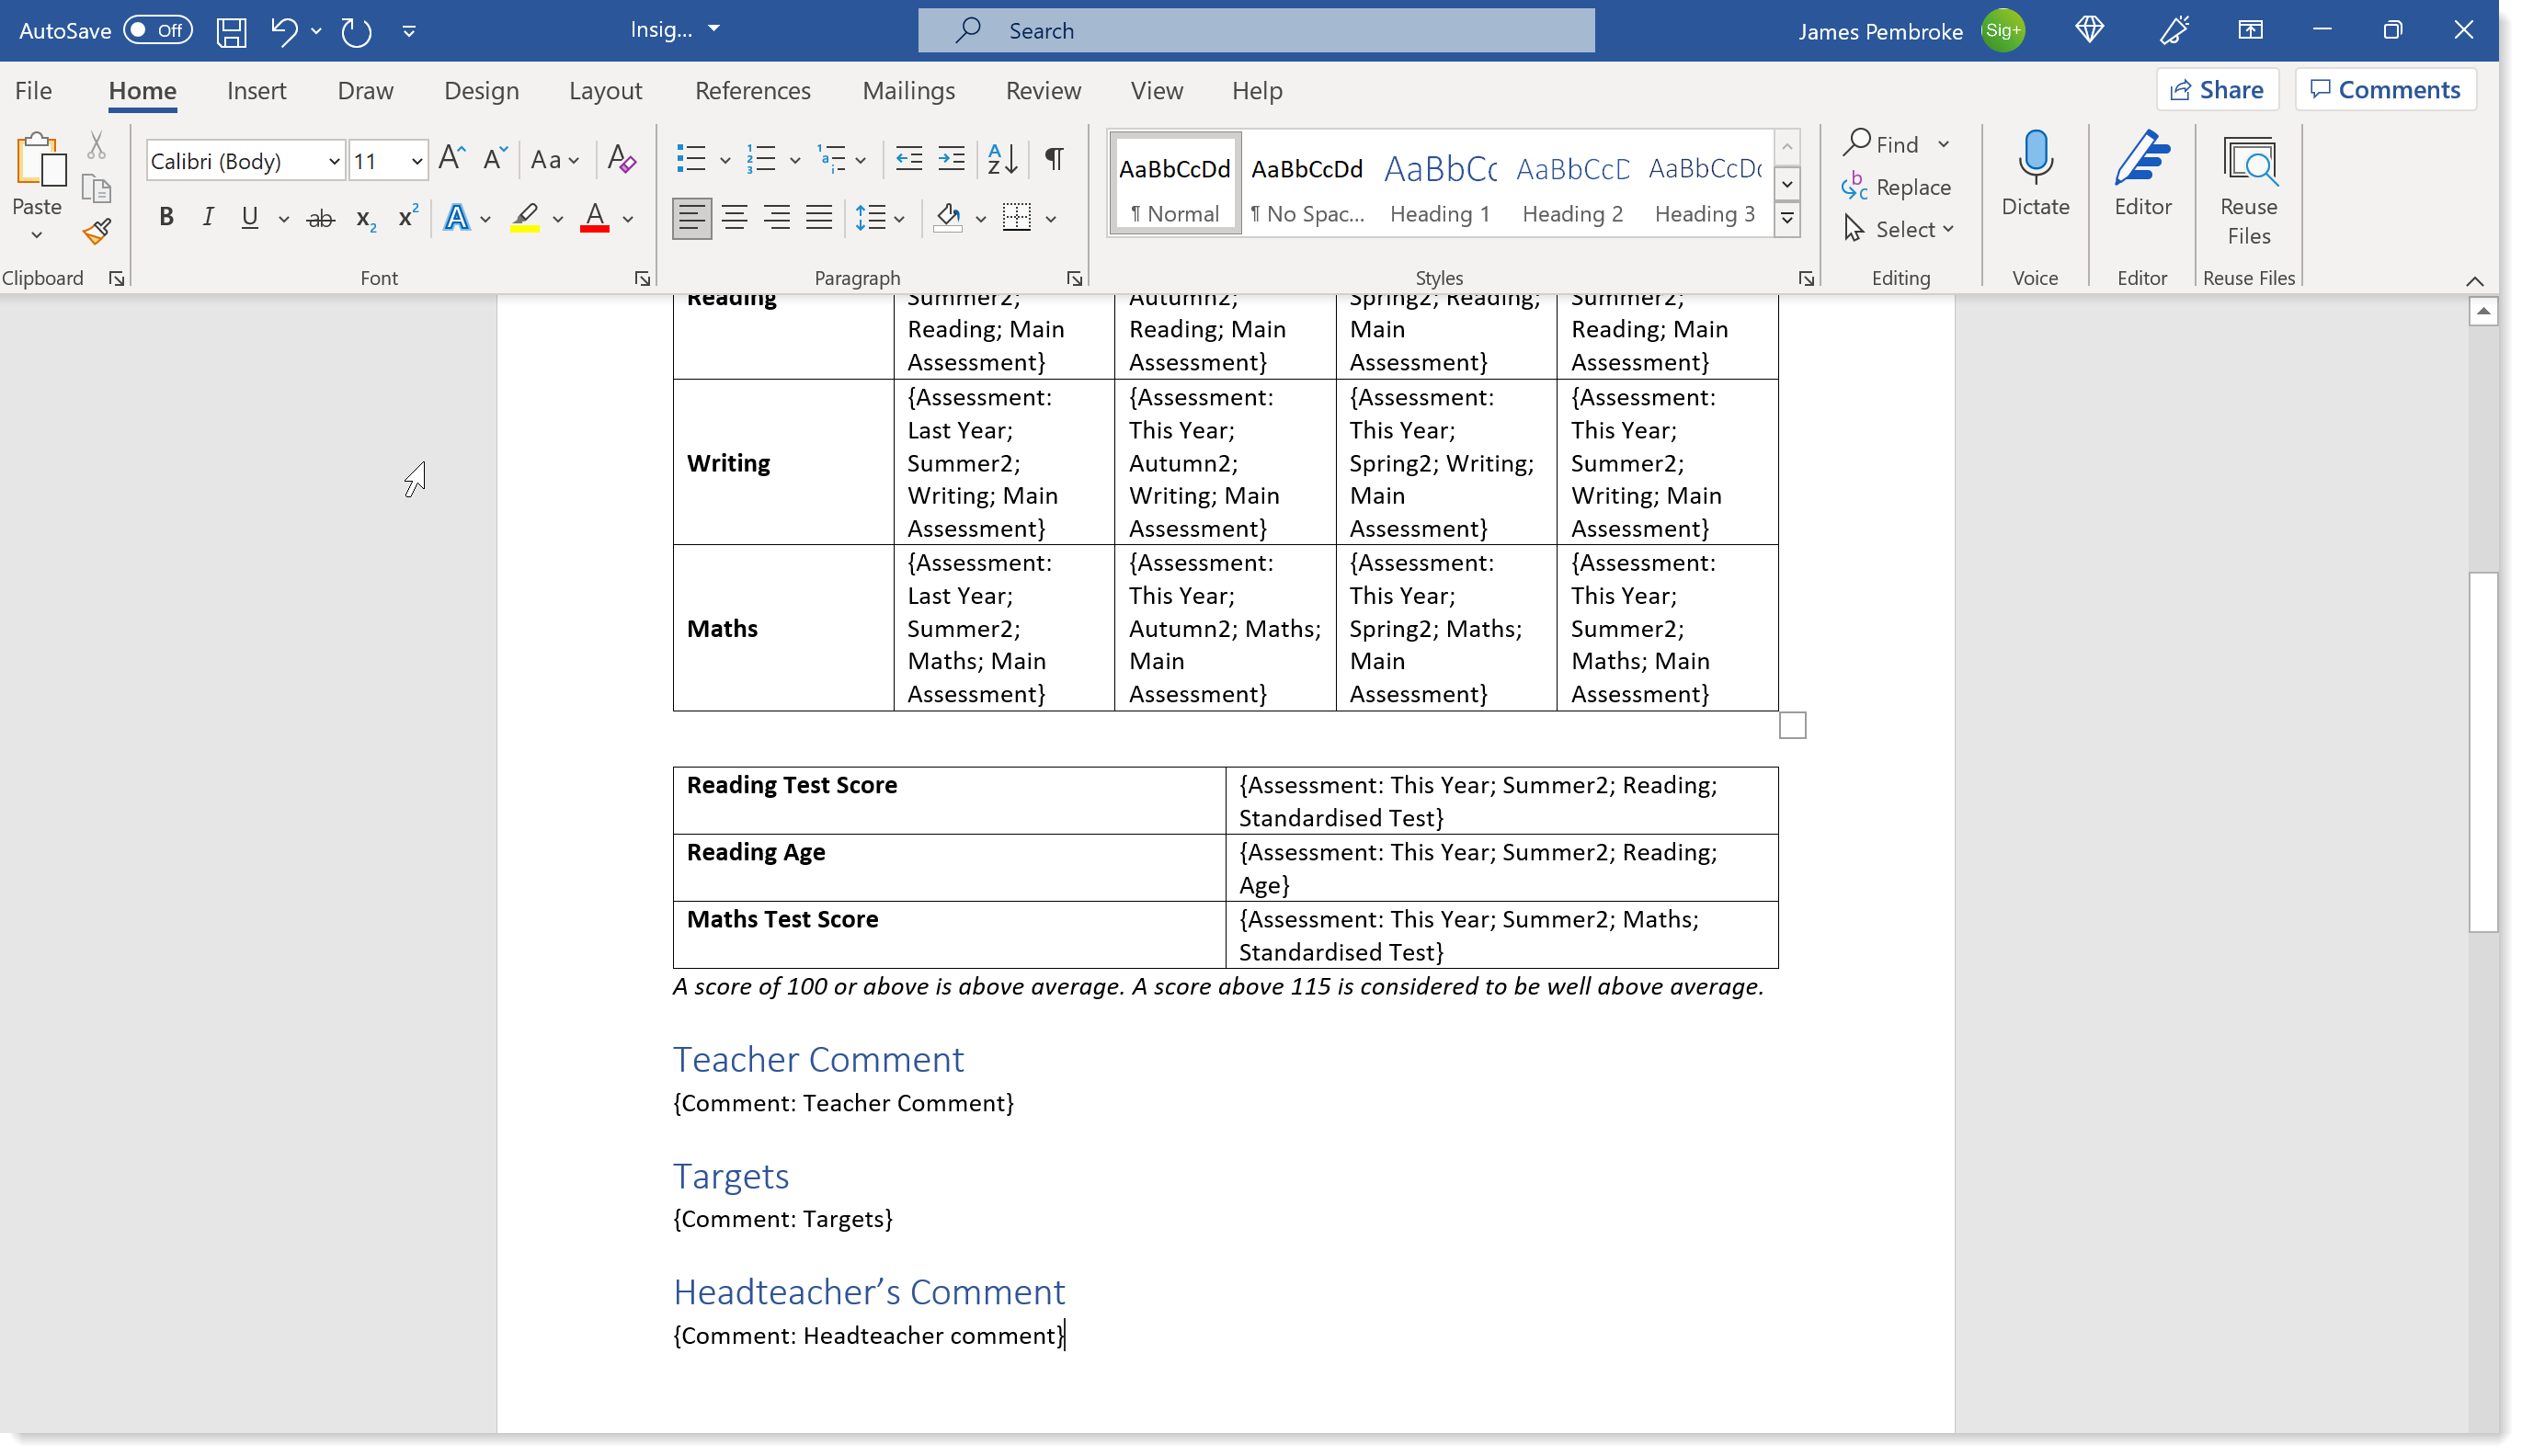Clear all formatting icon

(621, 159)
